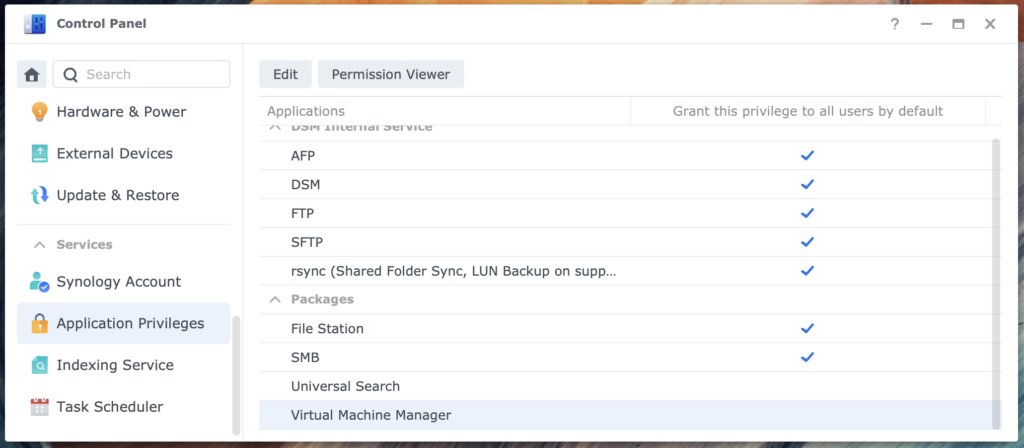
Task: Go to Control Panel home icon
Action: click(x=32, y=74)
